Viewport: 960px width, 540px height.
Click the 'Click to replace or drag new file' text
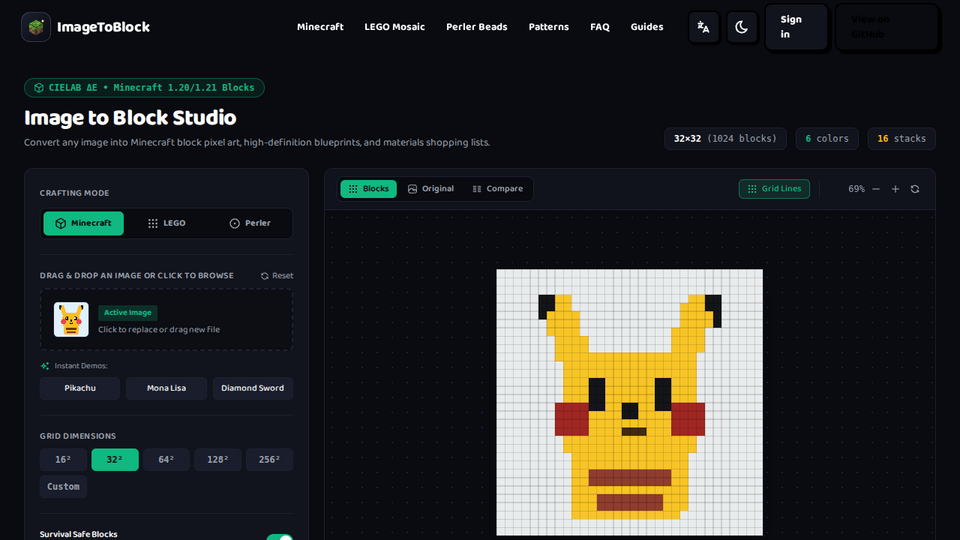(x=159, y=329)
